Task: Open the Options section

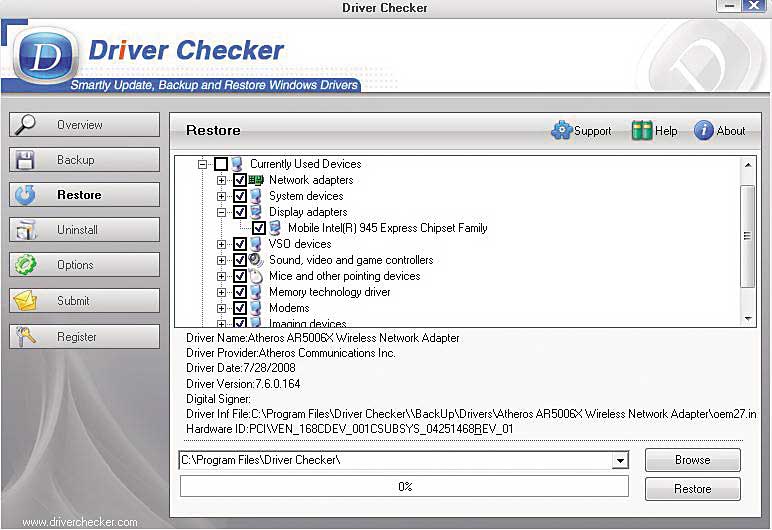Action: tap(84, 265)
